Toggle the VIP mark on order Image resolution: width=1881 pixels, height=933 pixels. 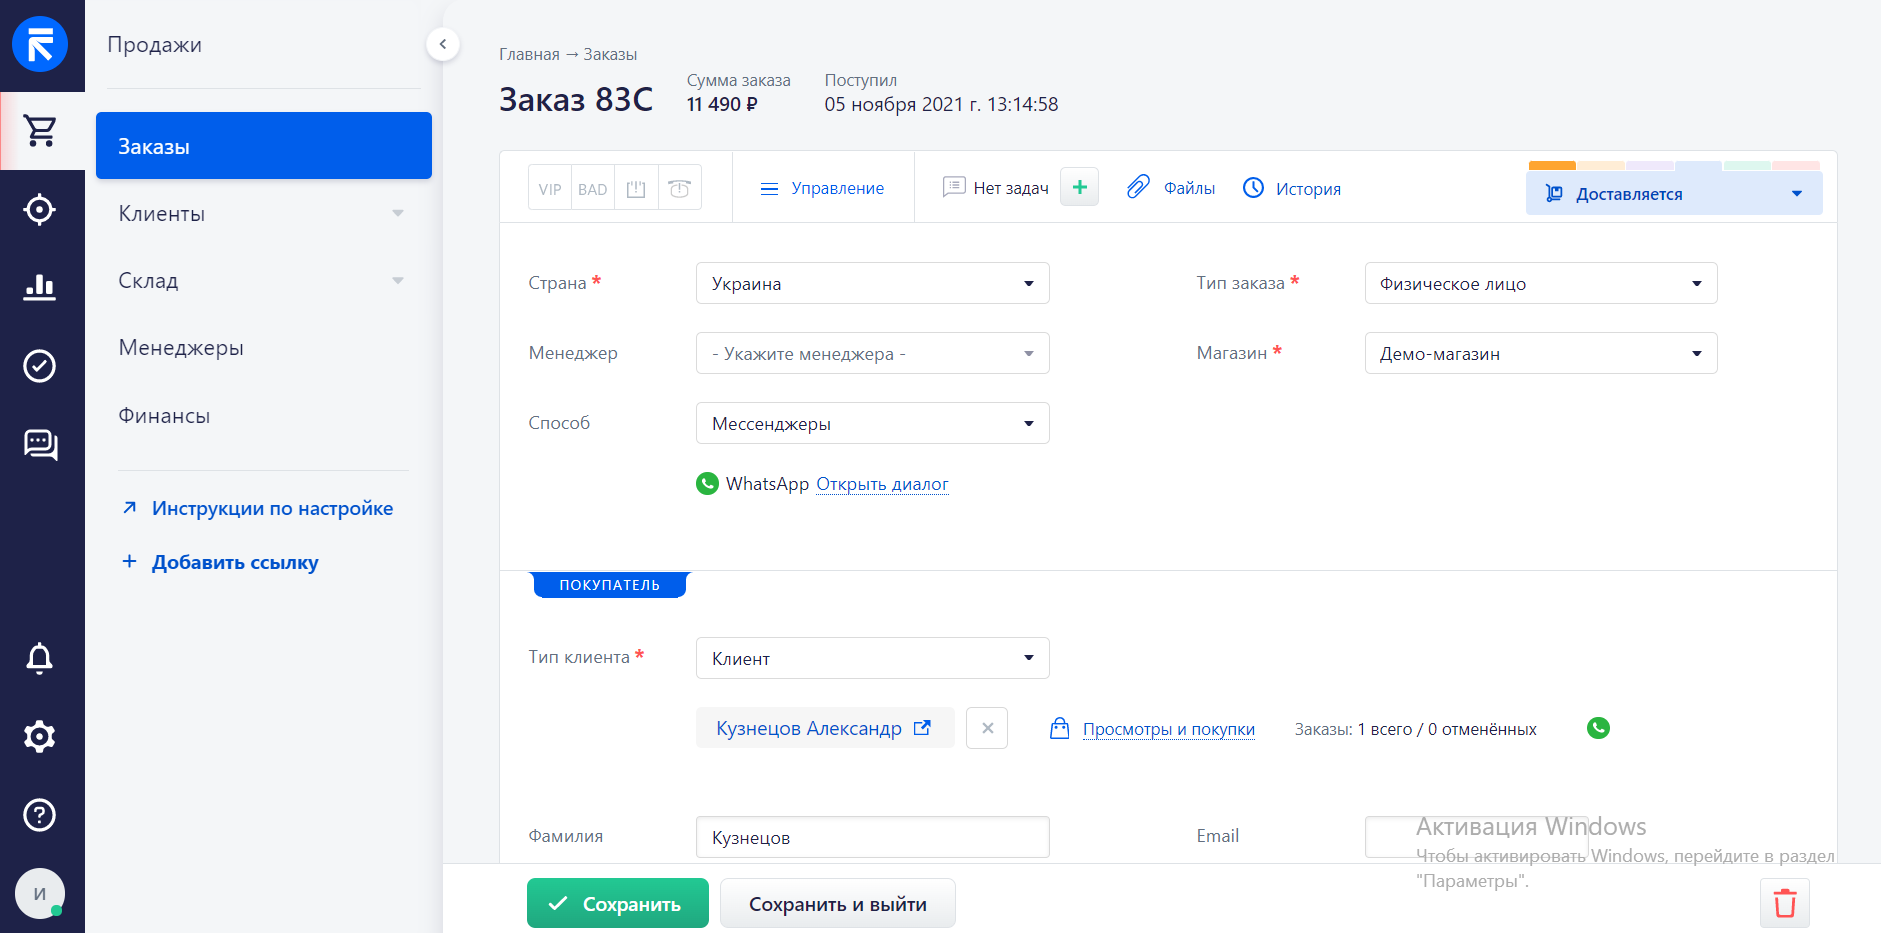[550, 188]
